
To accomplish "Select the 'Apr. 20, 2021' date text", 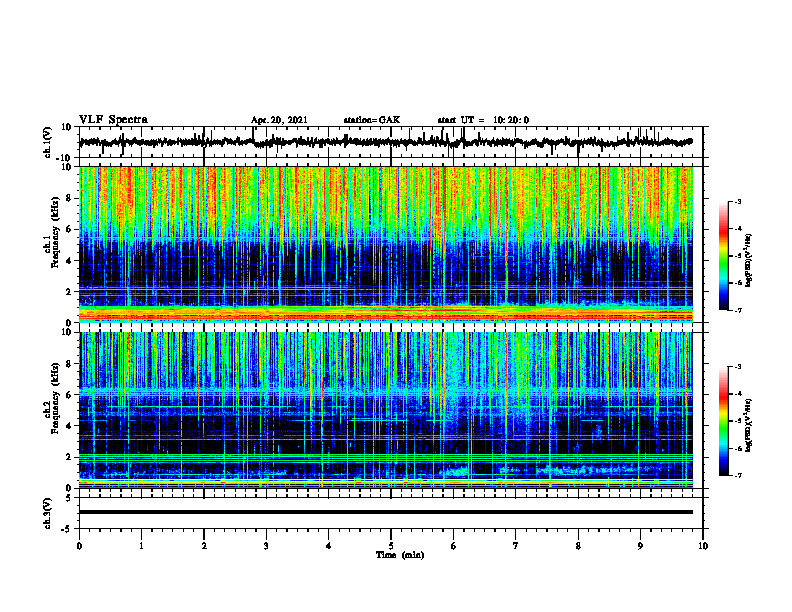I will coord(279,120).
